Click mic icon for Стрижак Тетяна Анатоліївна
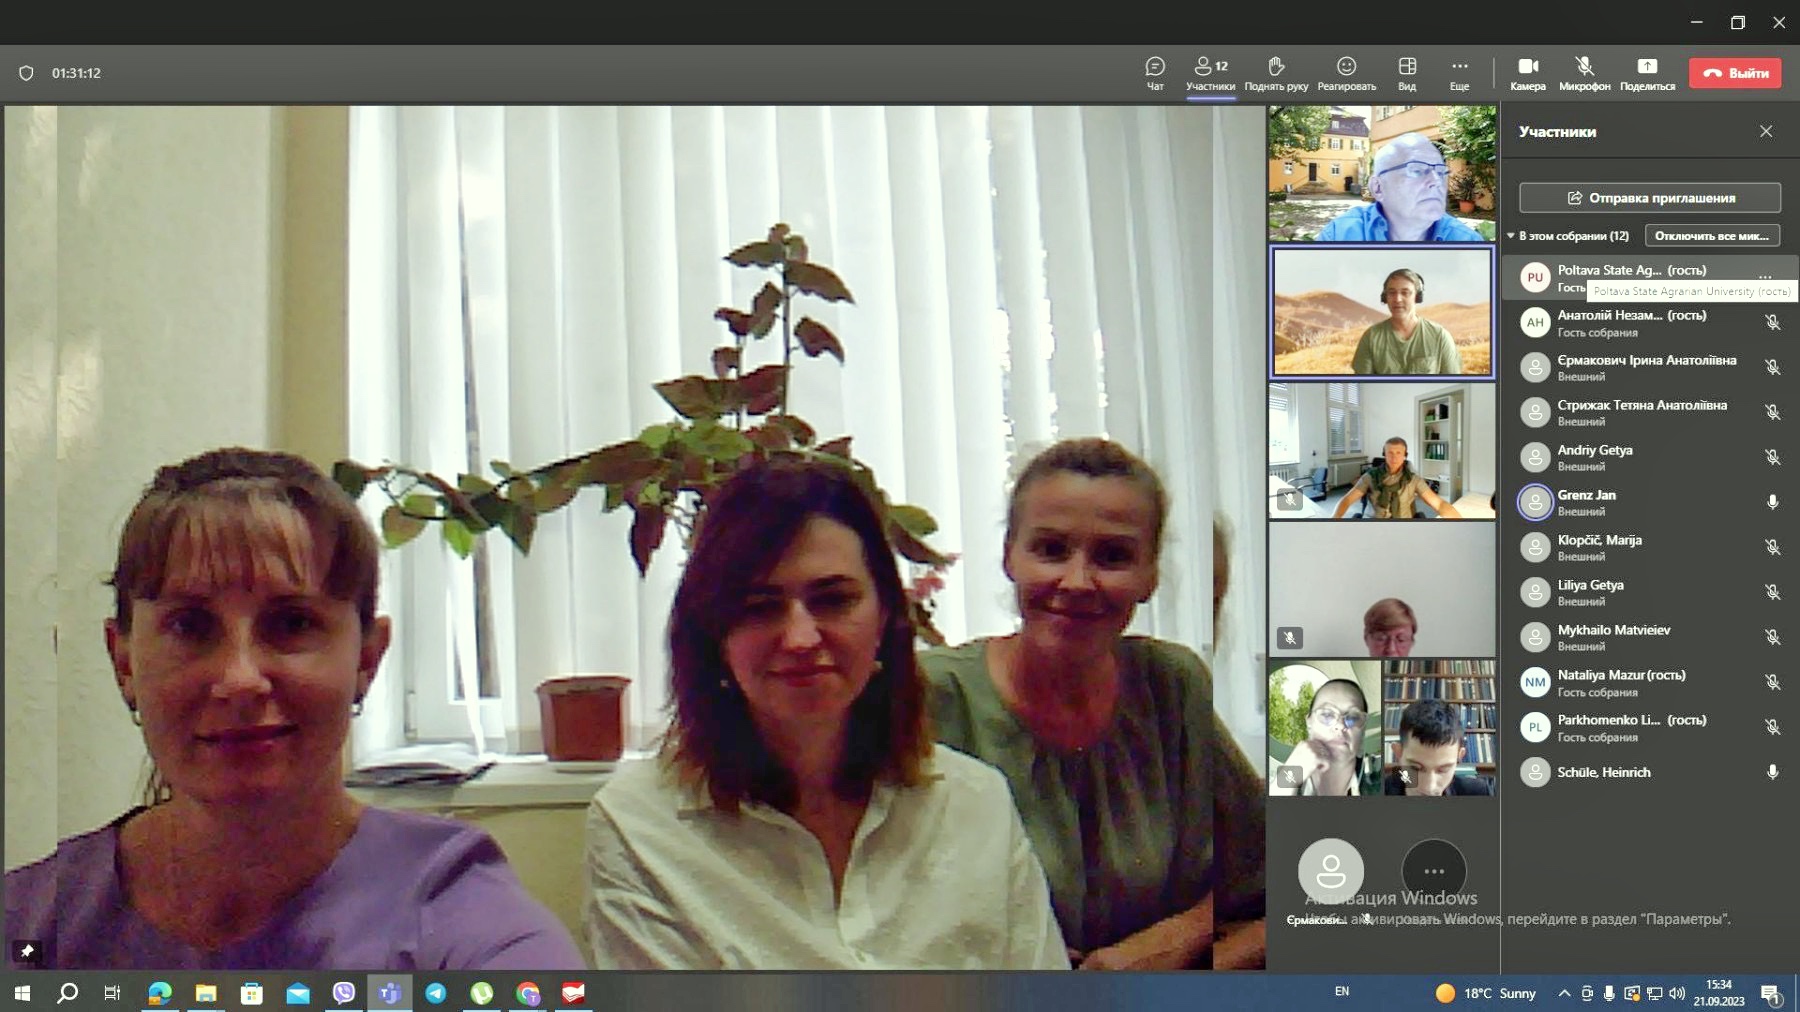Image resolution: width=1800 pixels, height=1012 pixels. tap(1772, 412)
